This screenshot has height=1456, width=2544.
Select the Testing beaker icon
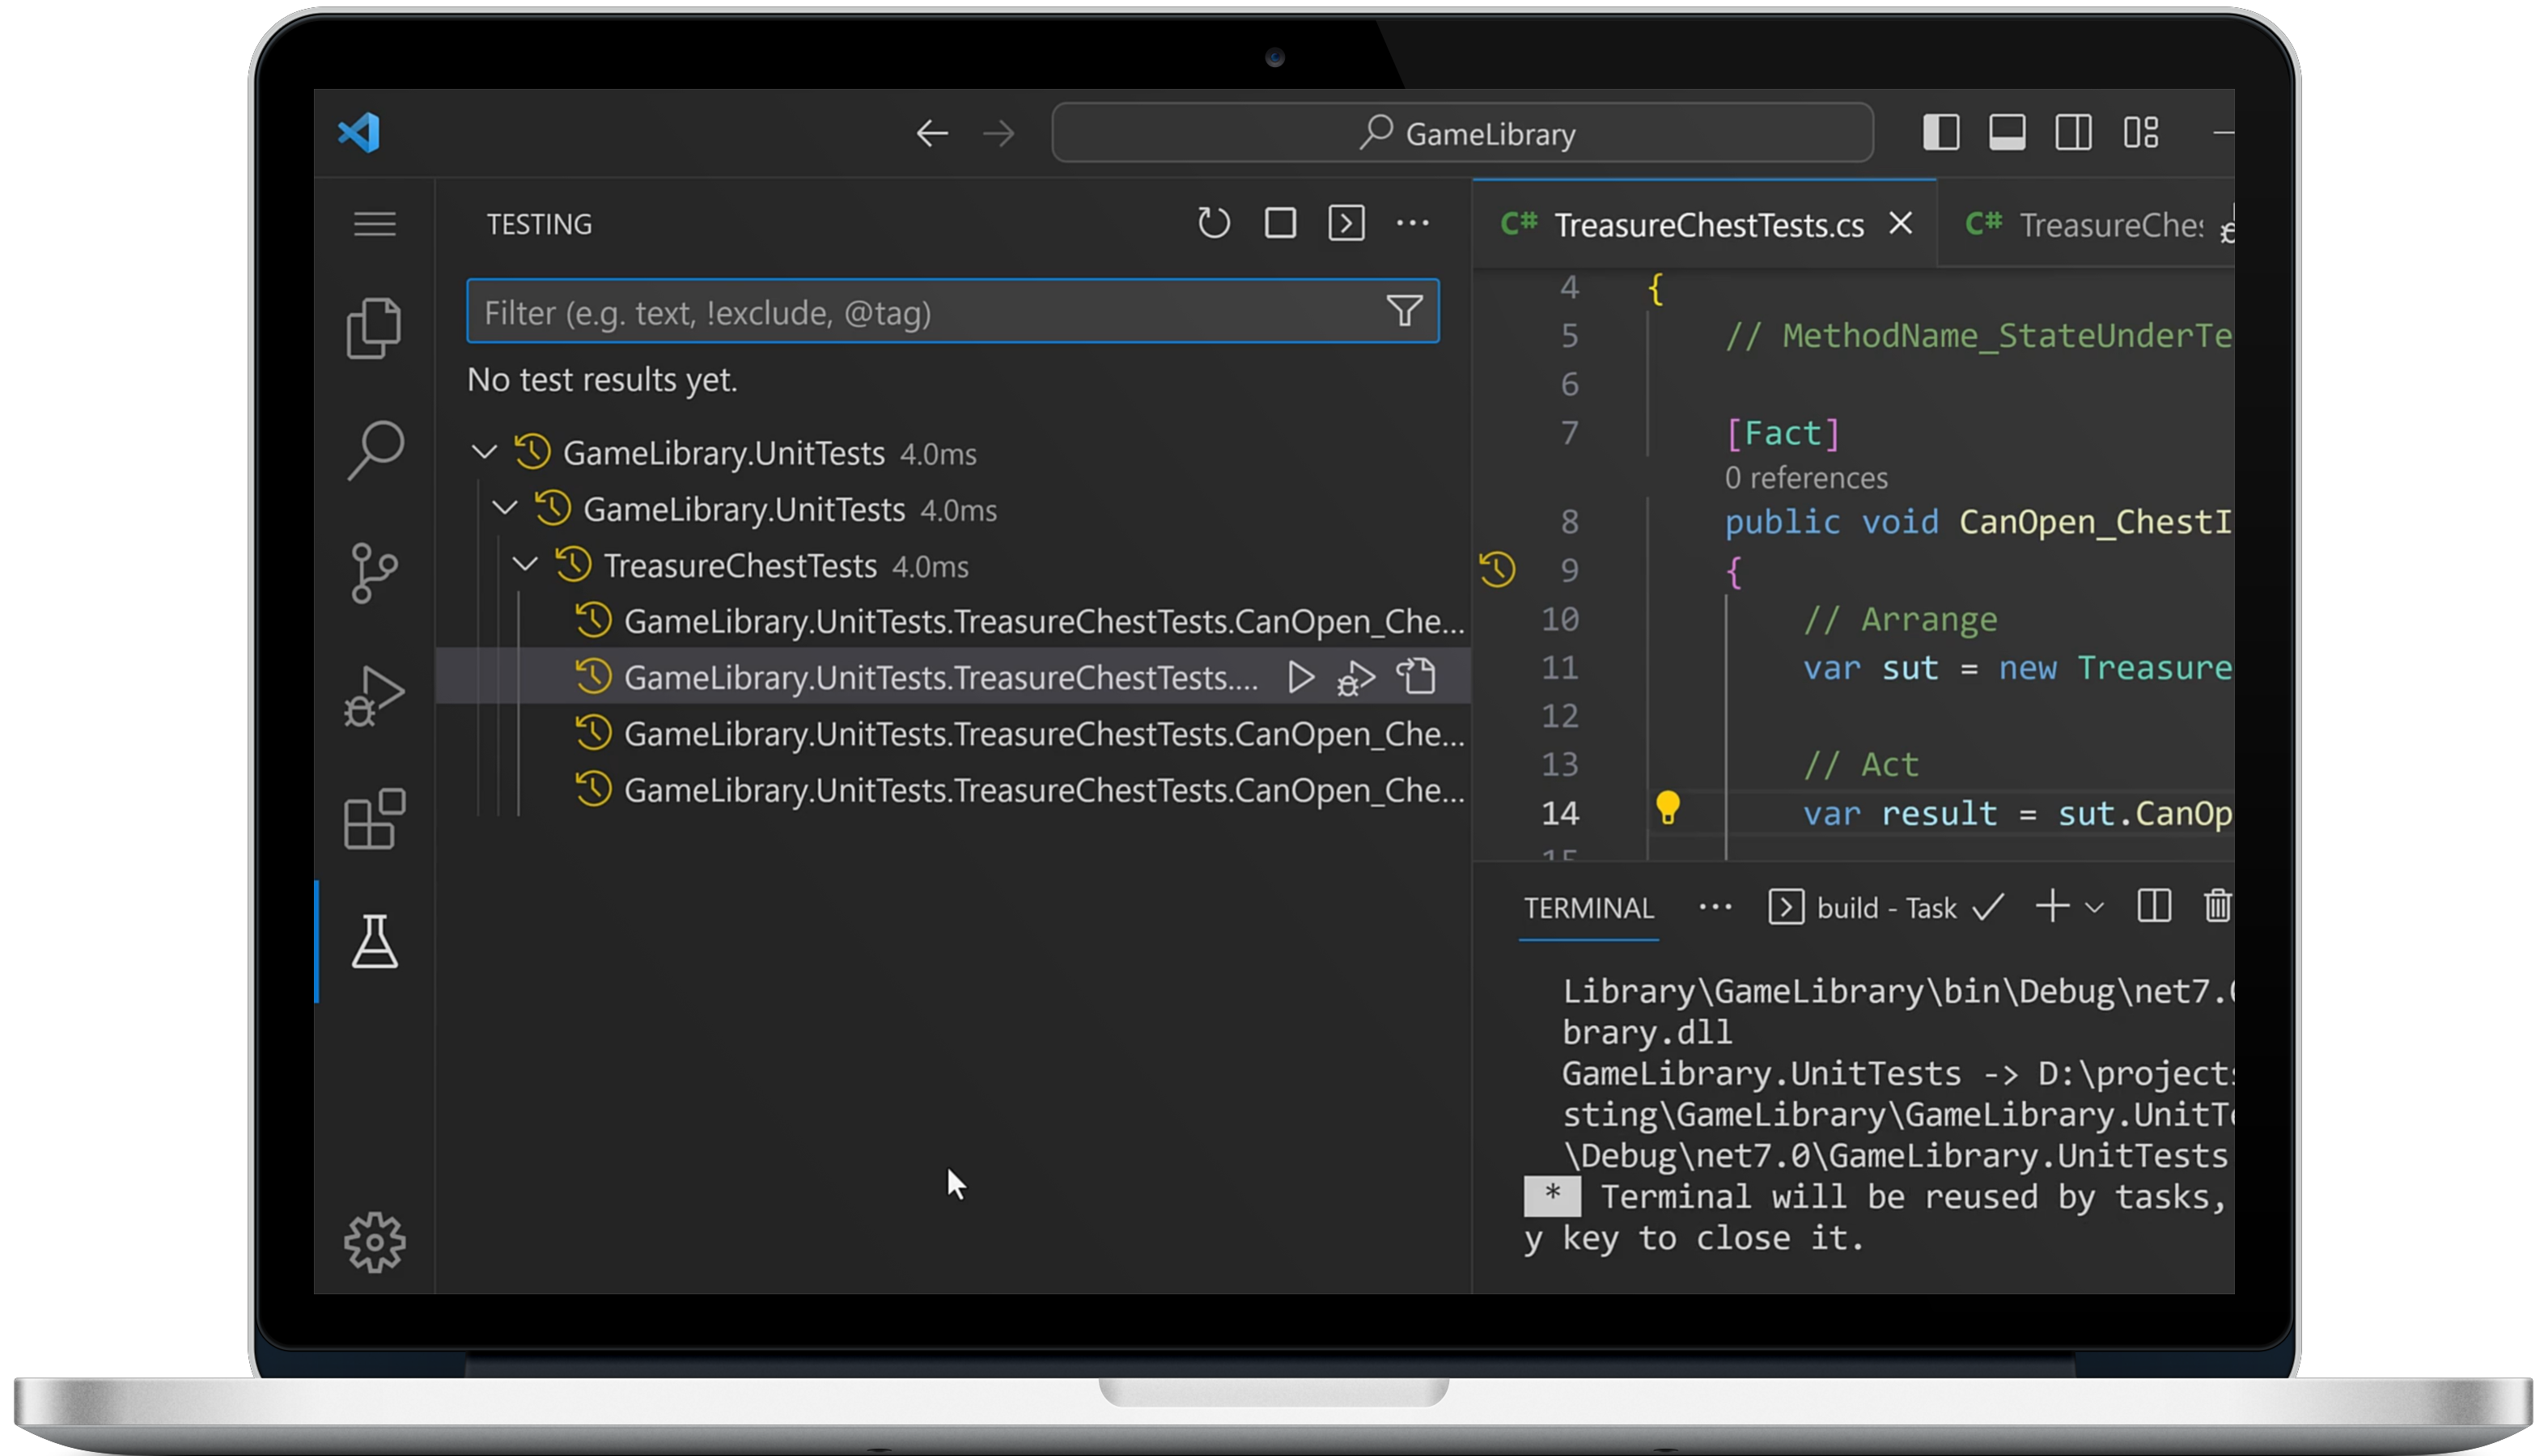(x=375, y=942)
